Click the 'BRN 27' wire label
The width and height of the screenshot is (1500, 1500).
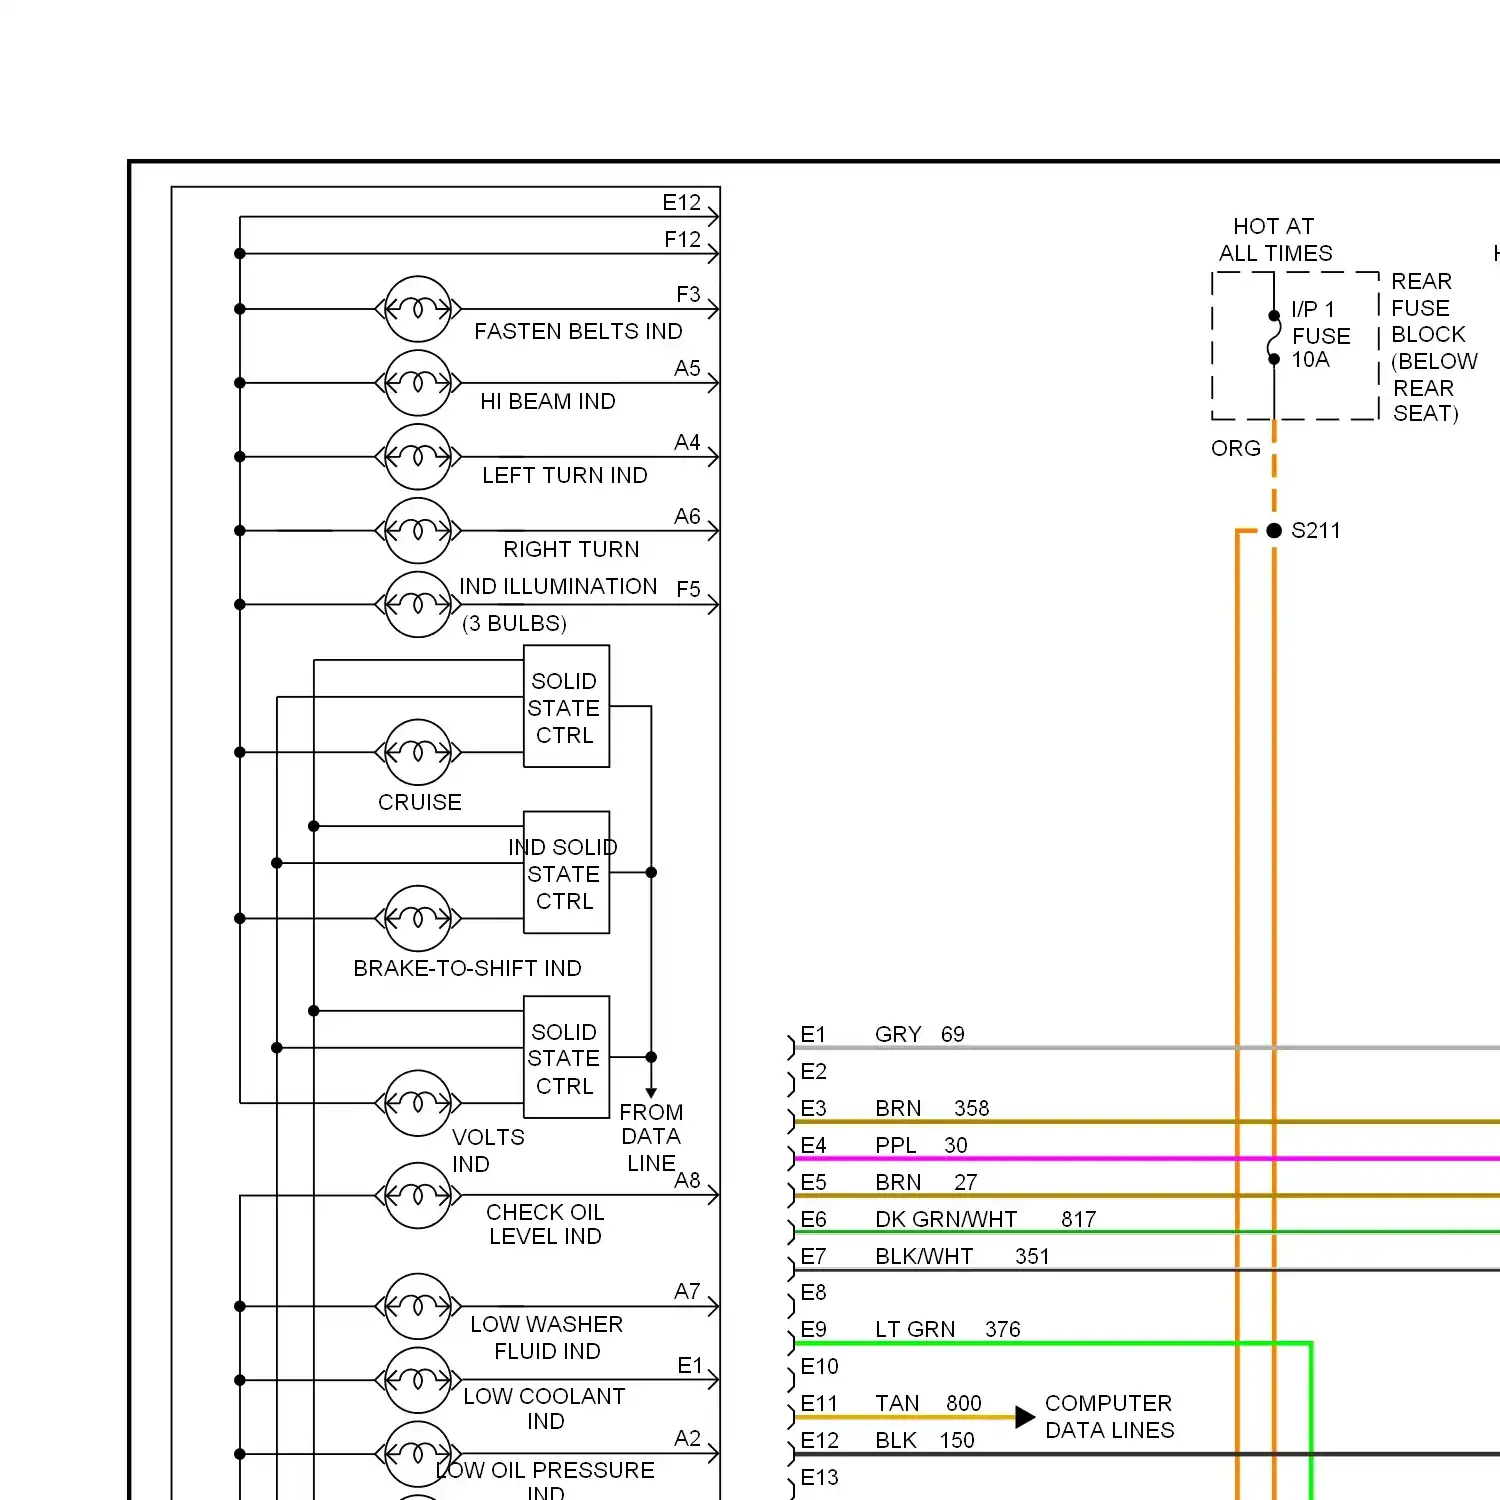pos(926,1182)
